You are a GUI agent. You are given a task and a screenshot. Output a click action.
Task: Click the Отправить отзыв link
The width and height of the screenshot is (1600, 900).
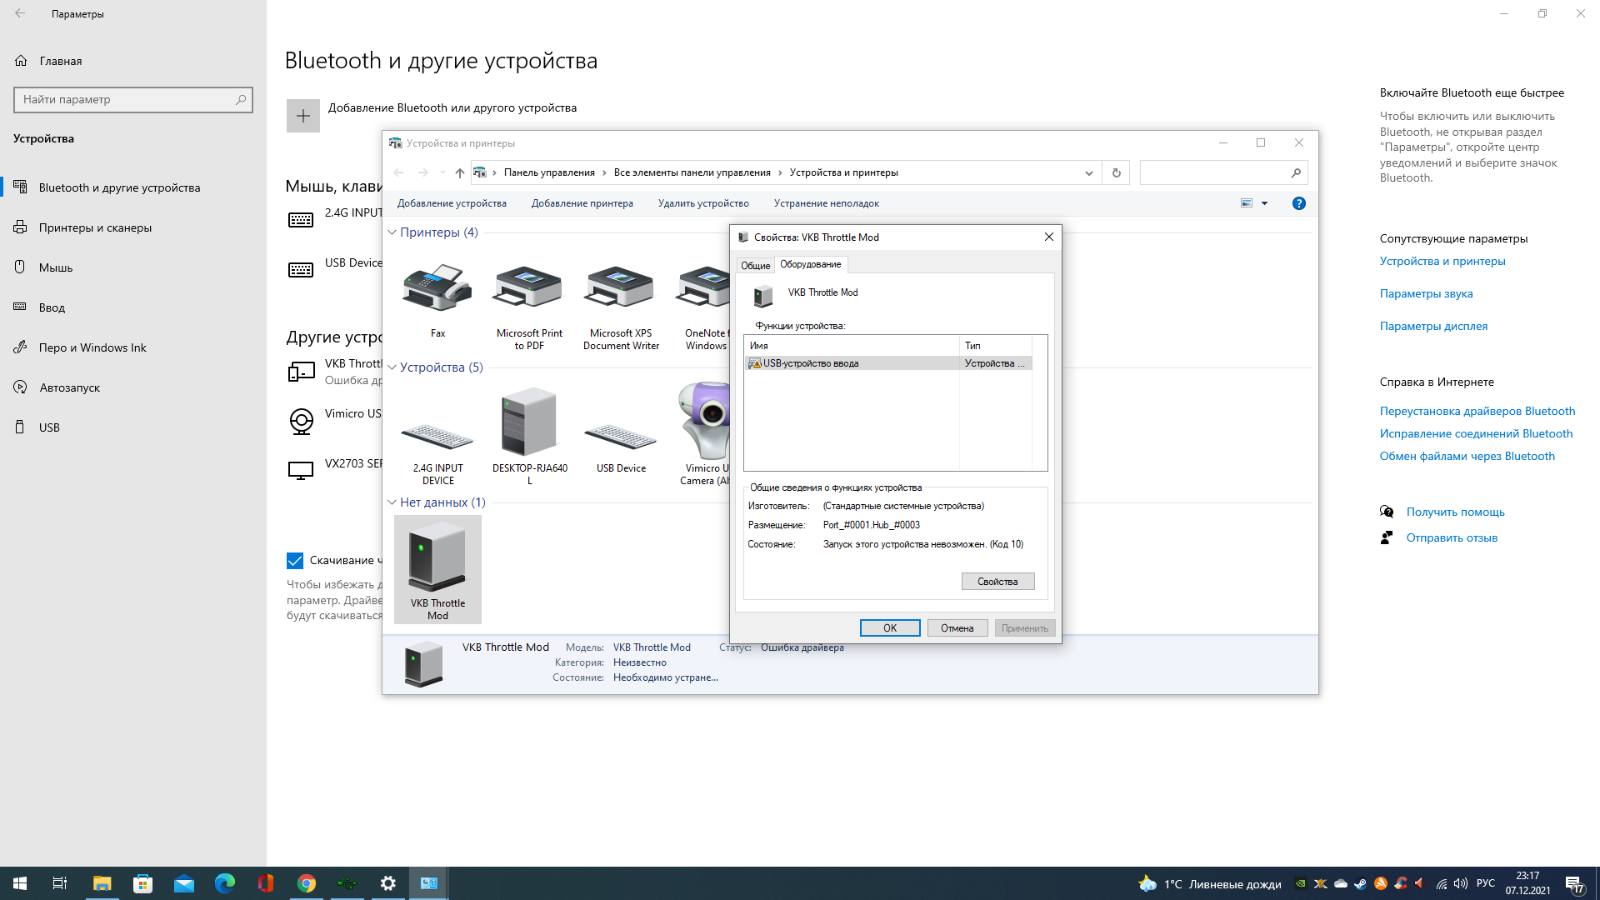tap(1452, 538)
